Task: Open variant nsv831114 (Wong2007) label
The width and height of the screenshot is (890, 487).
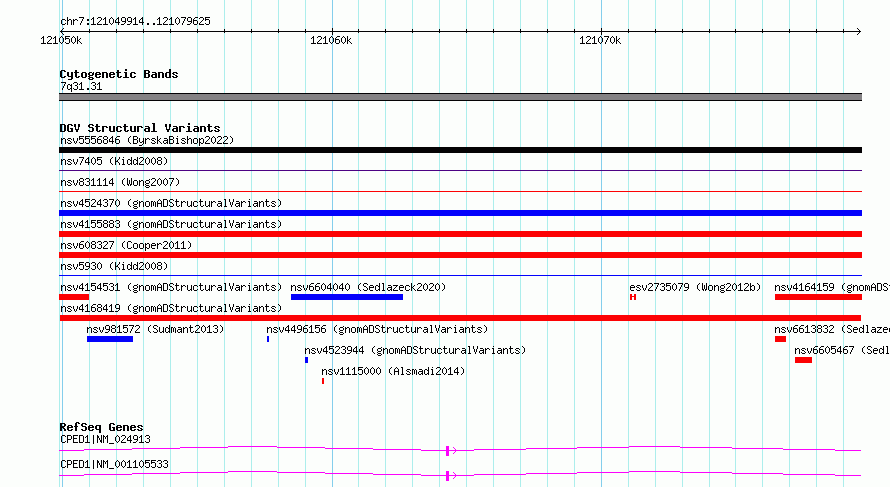Action: [x=120, y=182]
